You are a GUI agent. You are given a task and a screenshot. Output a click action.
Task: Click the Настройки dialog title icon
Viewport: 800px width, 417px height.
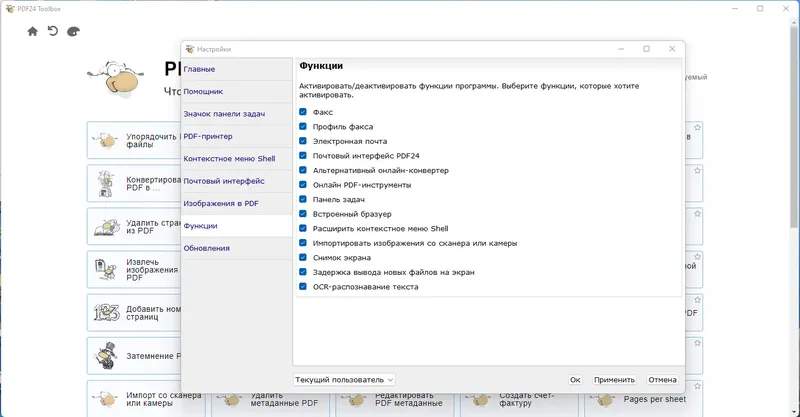(190, 49)
